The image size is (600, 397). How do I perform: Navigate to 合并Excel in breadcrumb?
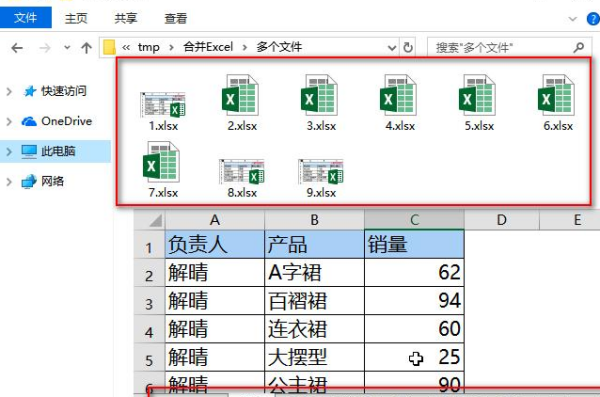click(x=208, y=47)
